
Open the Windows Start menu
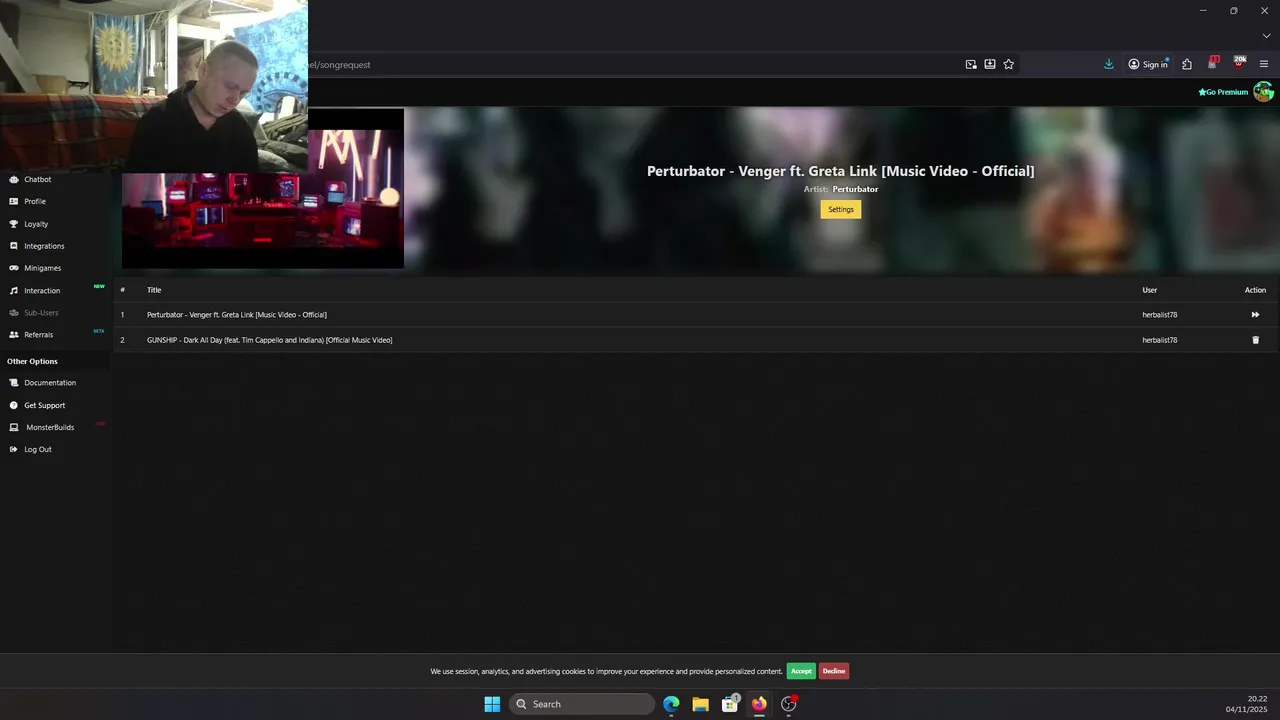[x=492, y=704]
